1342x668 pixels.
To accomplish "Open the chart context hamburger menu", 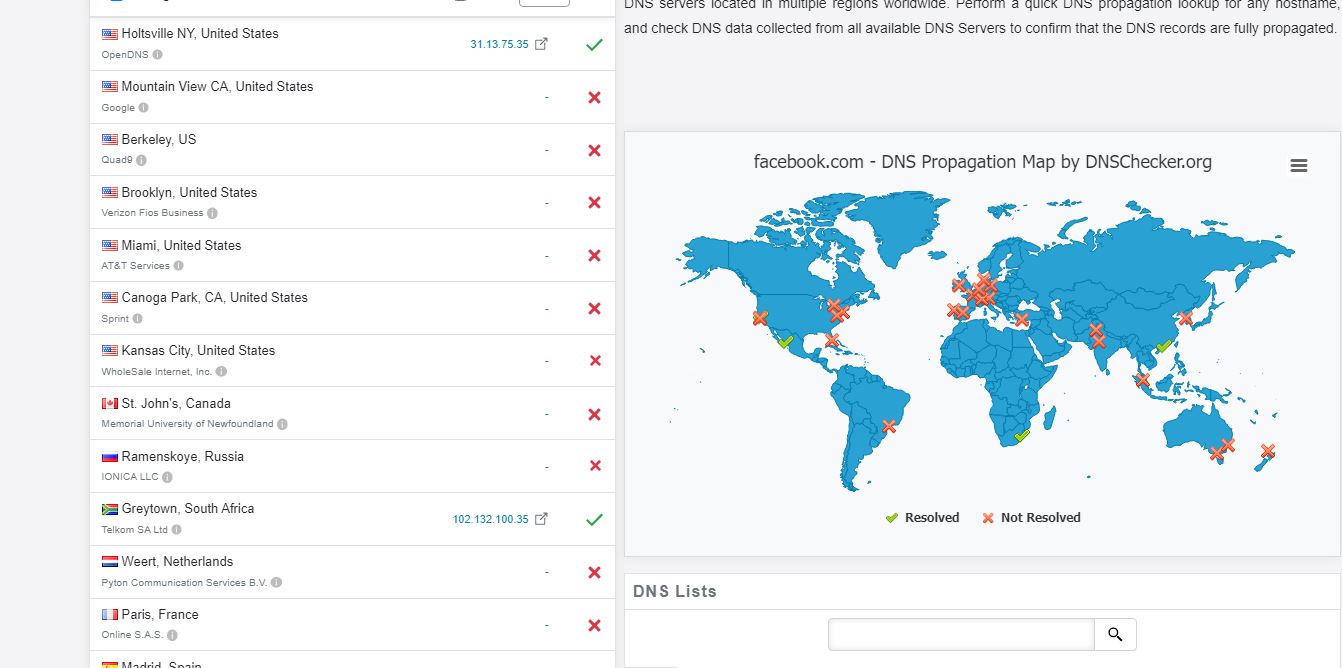I will point(1298,166).
